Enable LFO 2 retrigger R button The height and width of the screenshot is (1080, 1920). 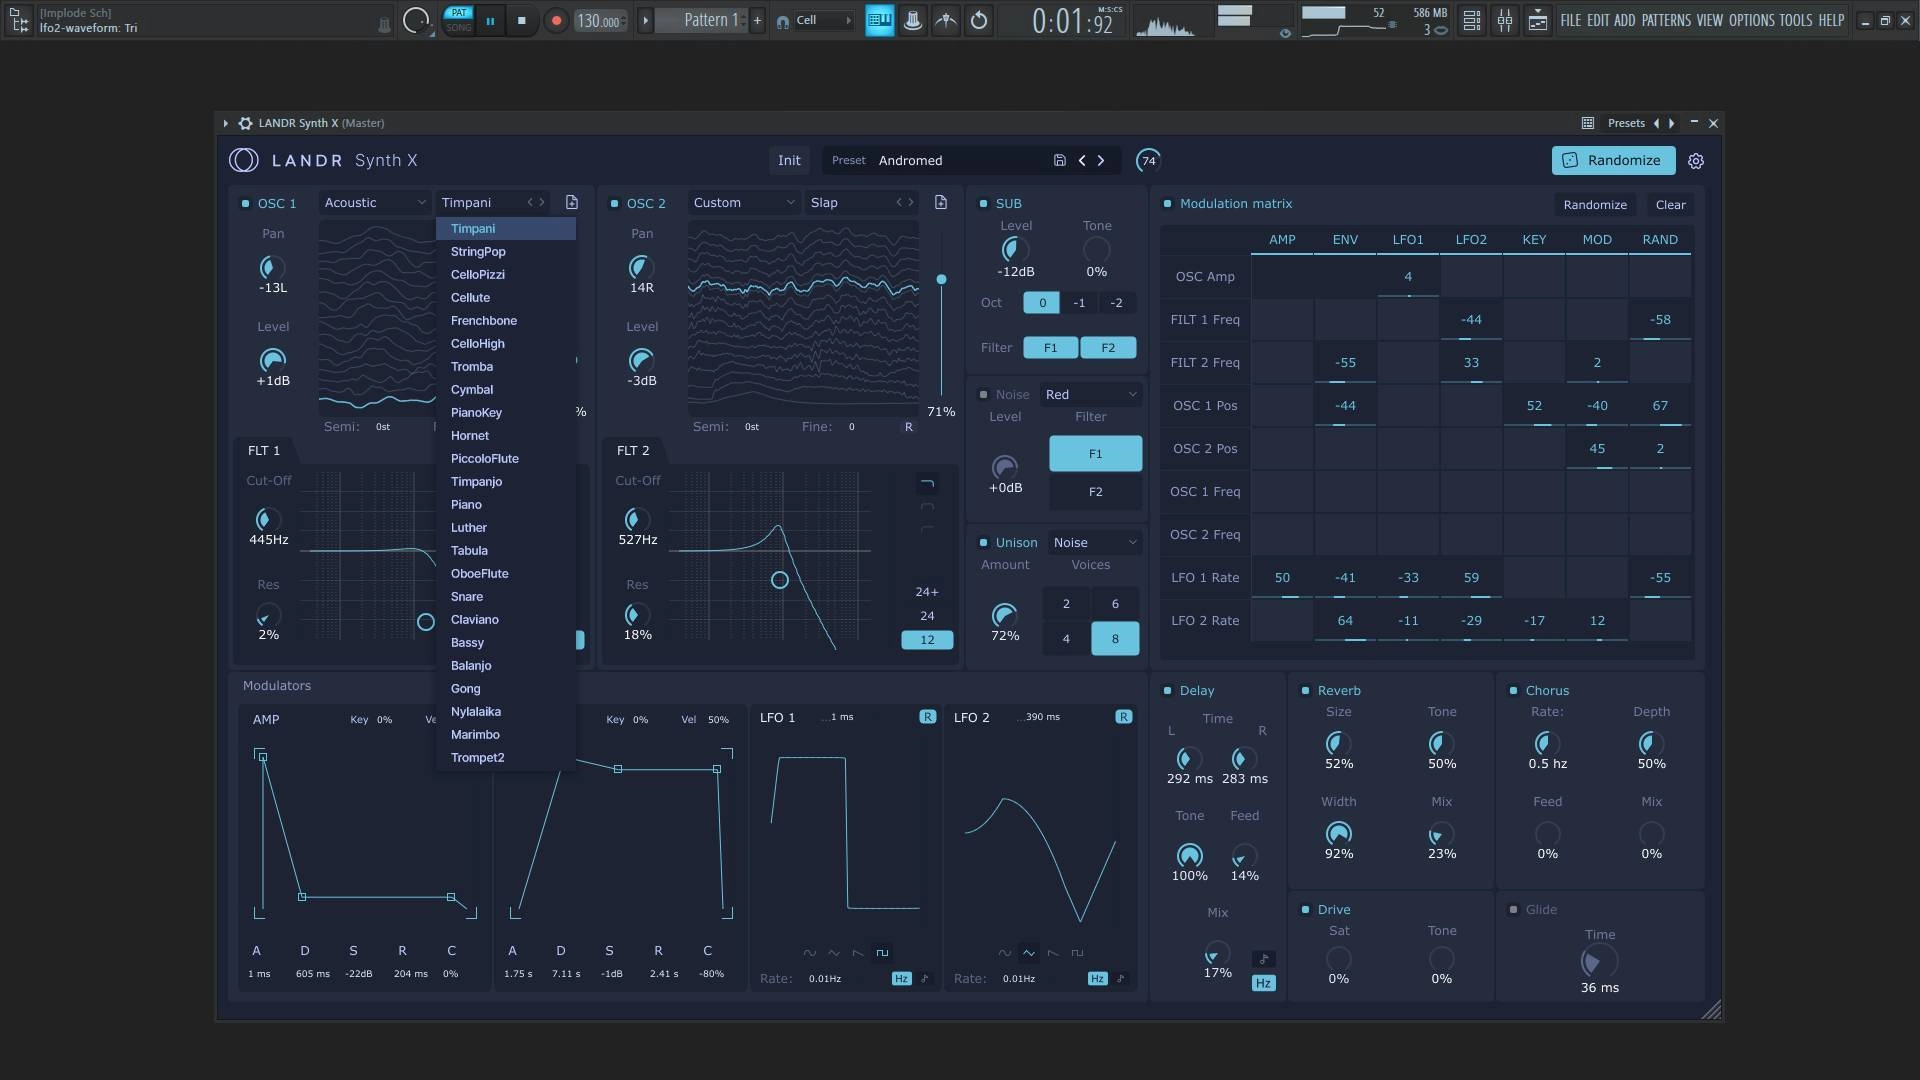(1124, 717)
